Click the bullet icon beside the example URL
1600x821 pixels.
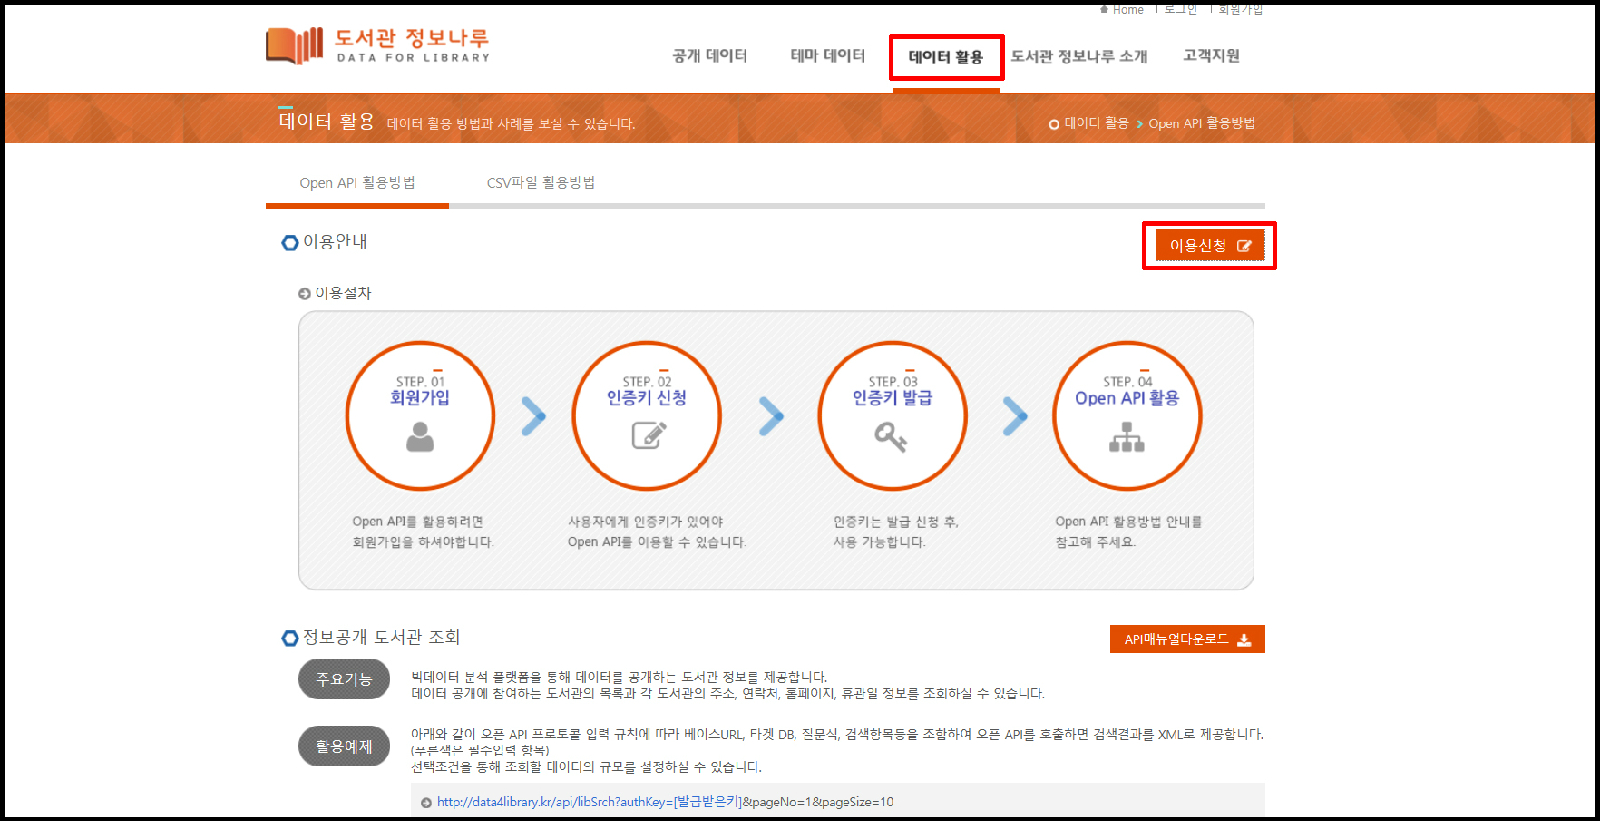(426, 802)
